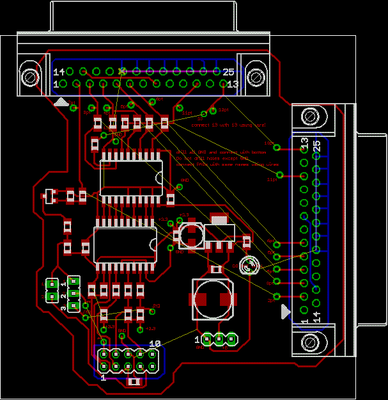The width and height of the screenshot is (388, 400).
Task: Select the small SOT-23 transistor at left
Action: tap(49, 196)
